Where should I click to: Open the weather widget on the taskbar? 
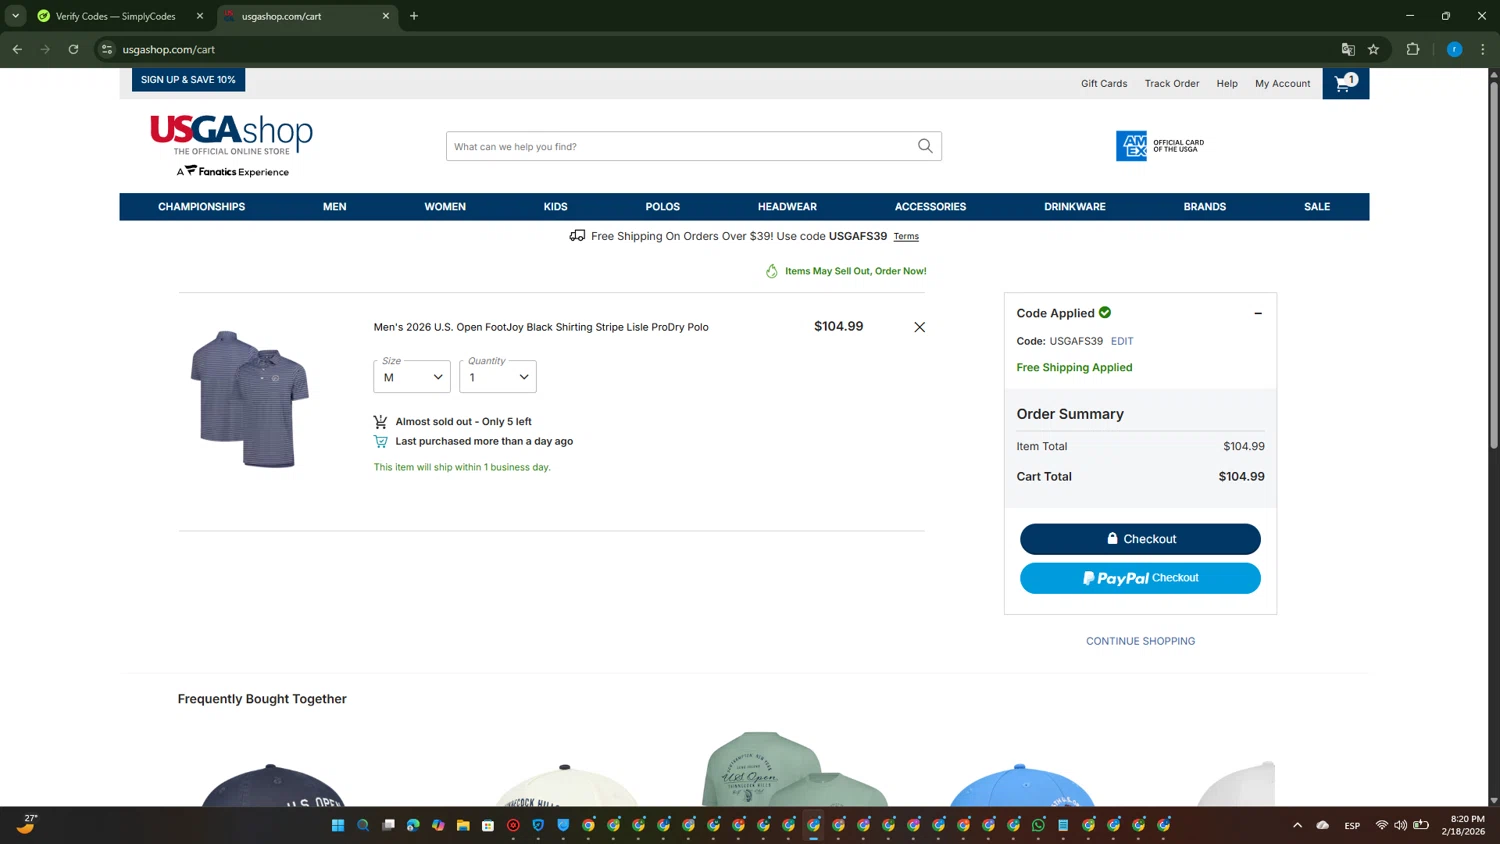click(27, 824)
